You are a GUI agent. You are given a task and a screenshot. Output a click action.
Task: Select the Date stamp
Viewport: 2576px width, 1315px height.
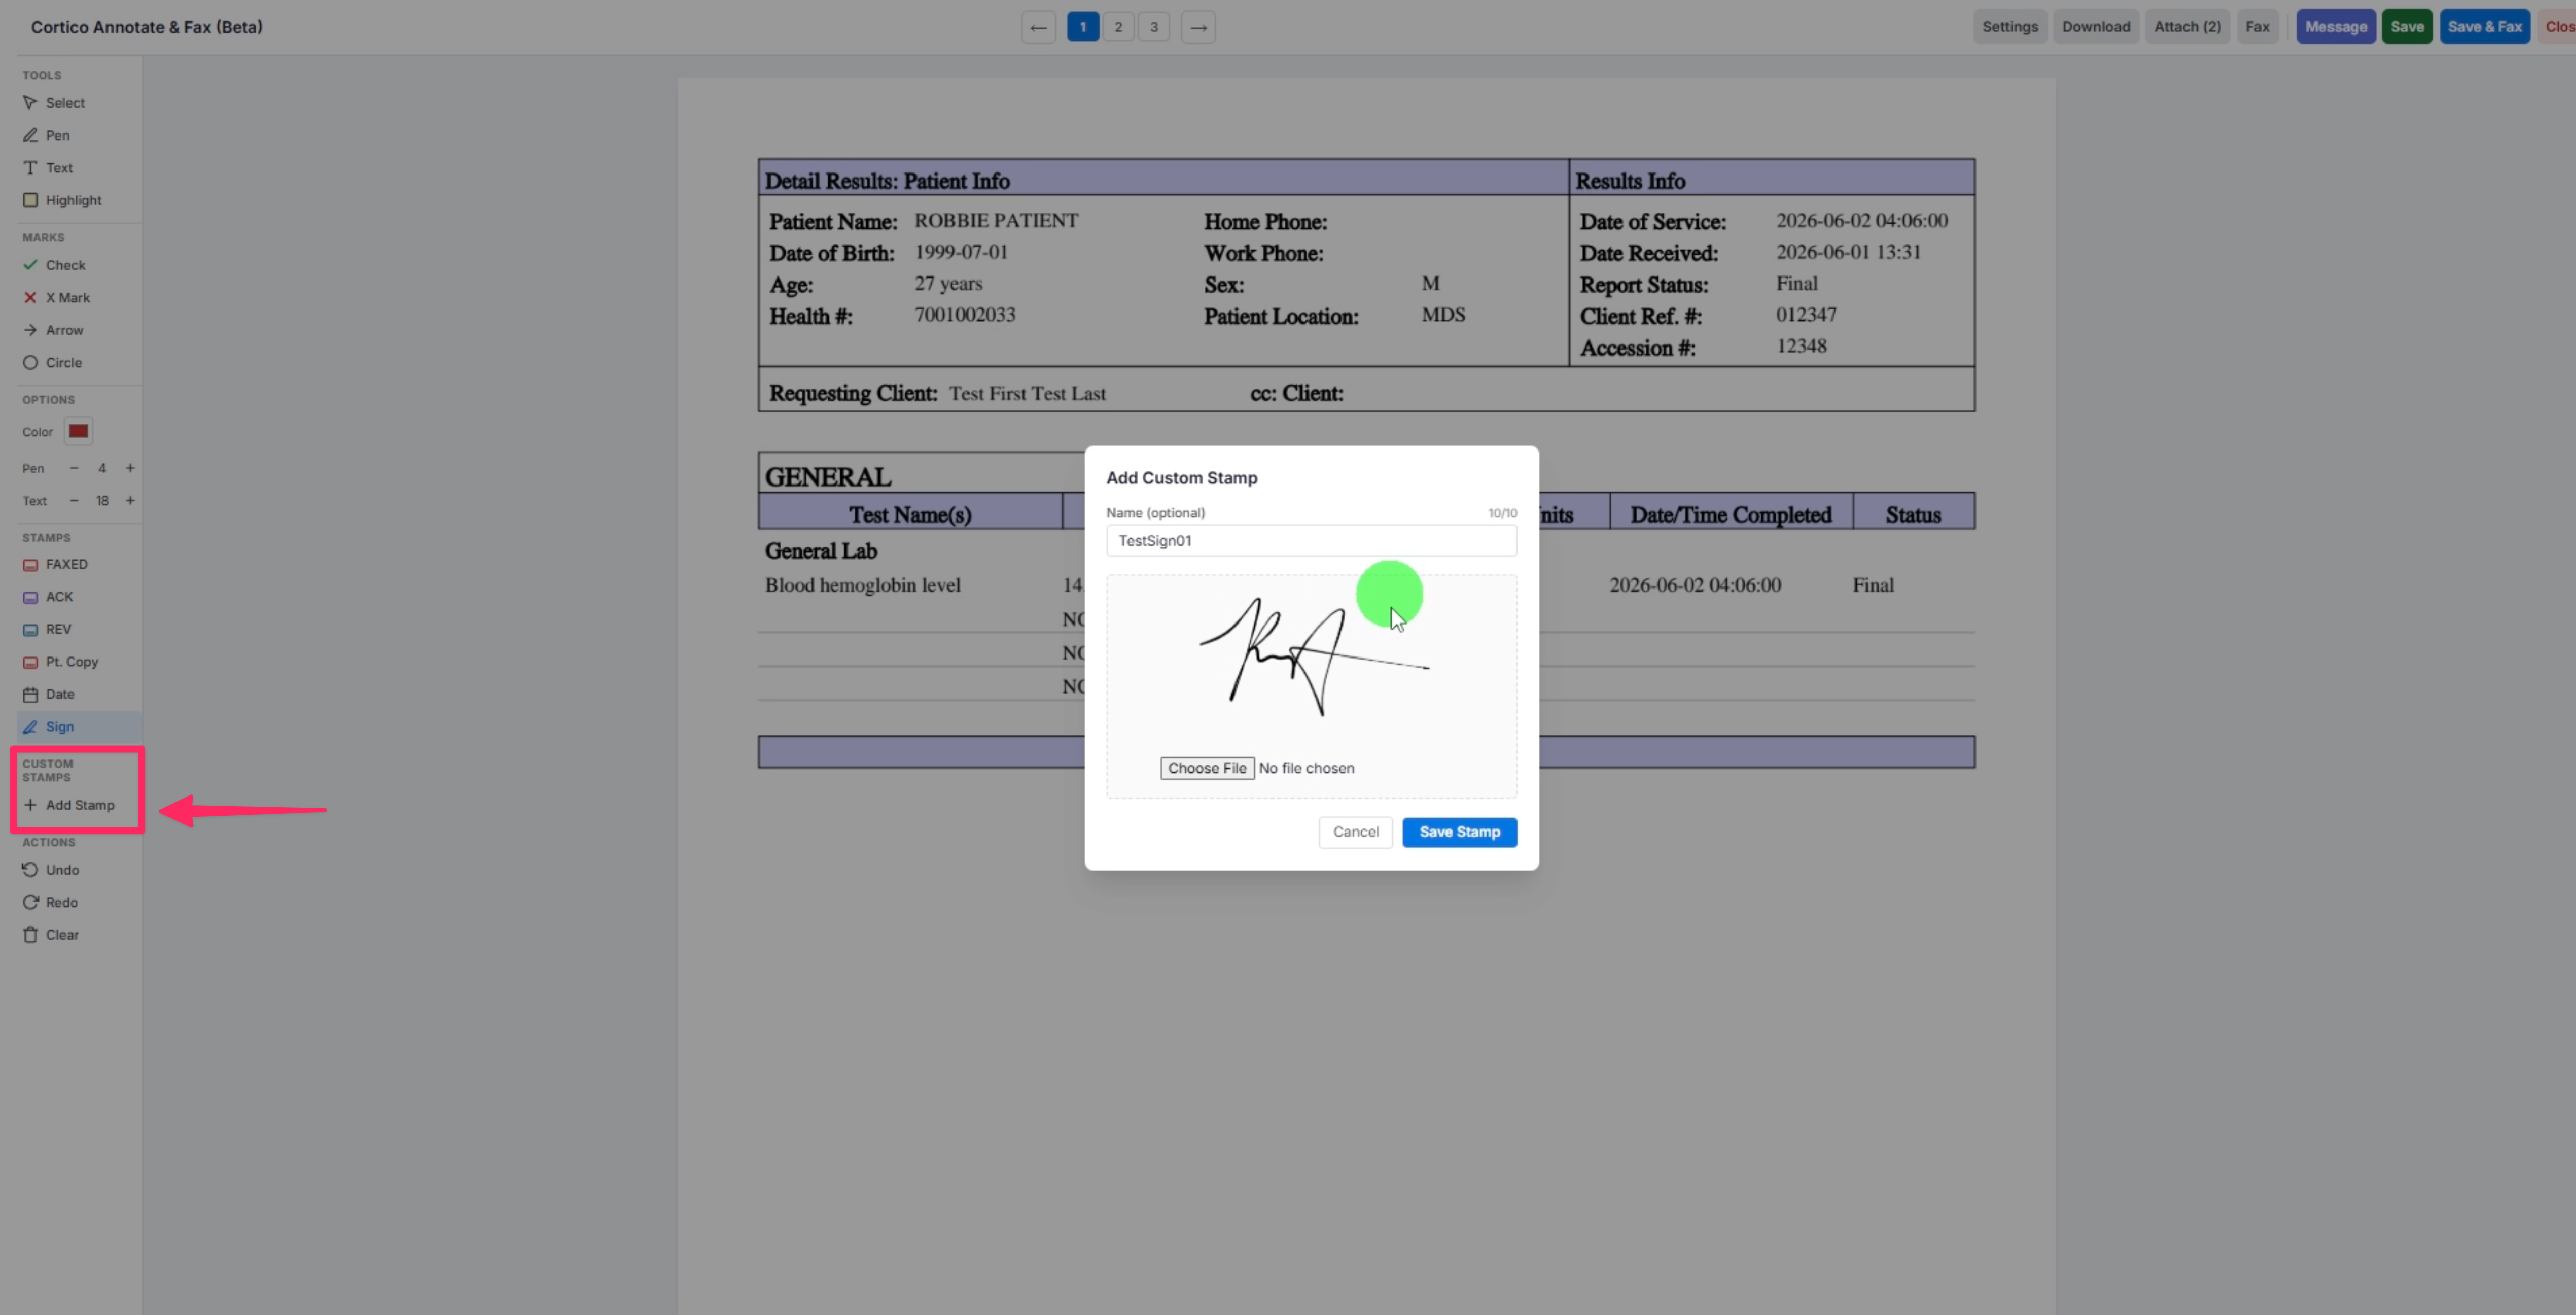(59, 694)
